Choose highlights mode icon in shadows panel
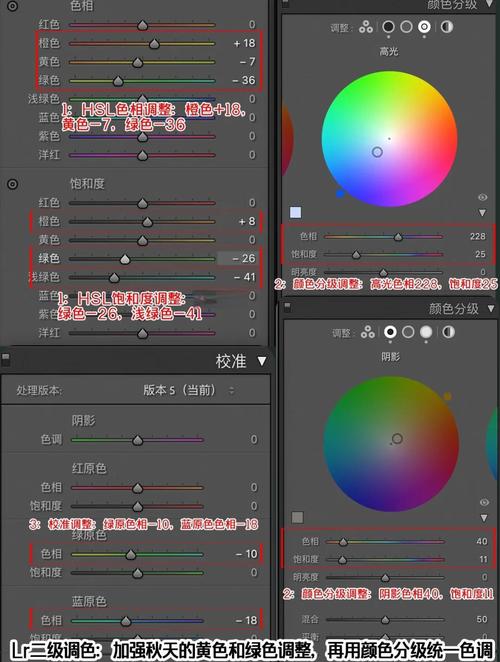The width and height of the screenshot is (500, 662). [x=426, y=332]
